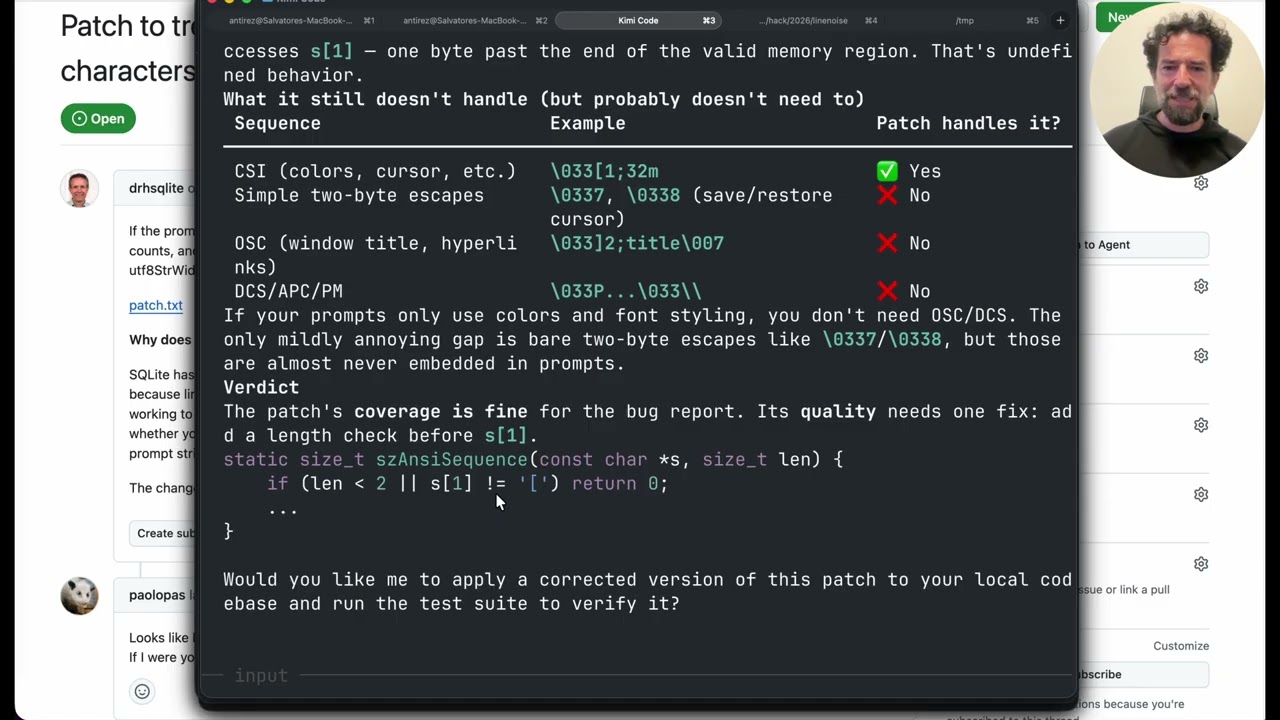
Task: Switch to the /tmp terminal tab
Action: tap(965, 20)
